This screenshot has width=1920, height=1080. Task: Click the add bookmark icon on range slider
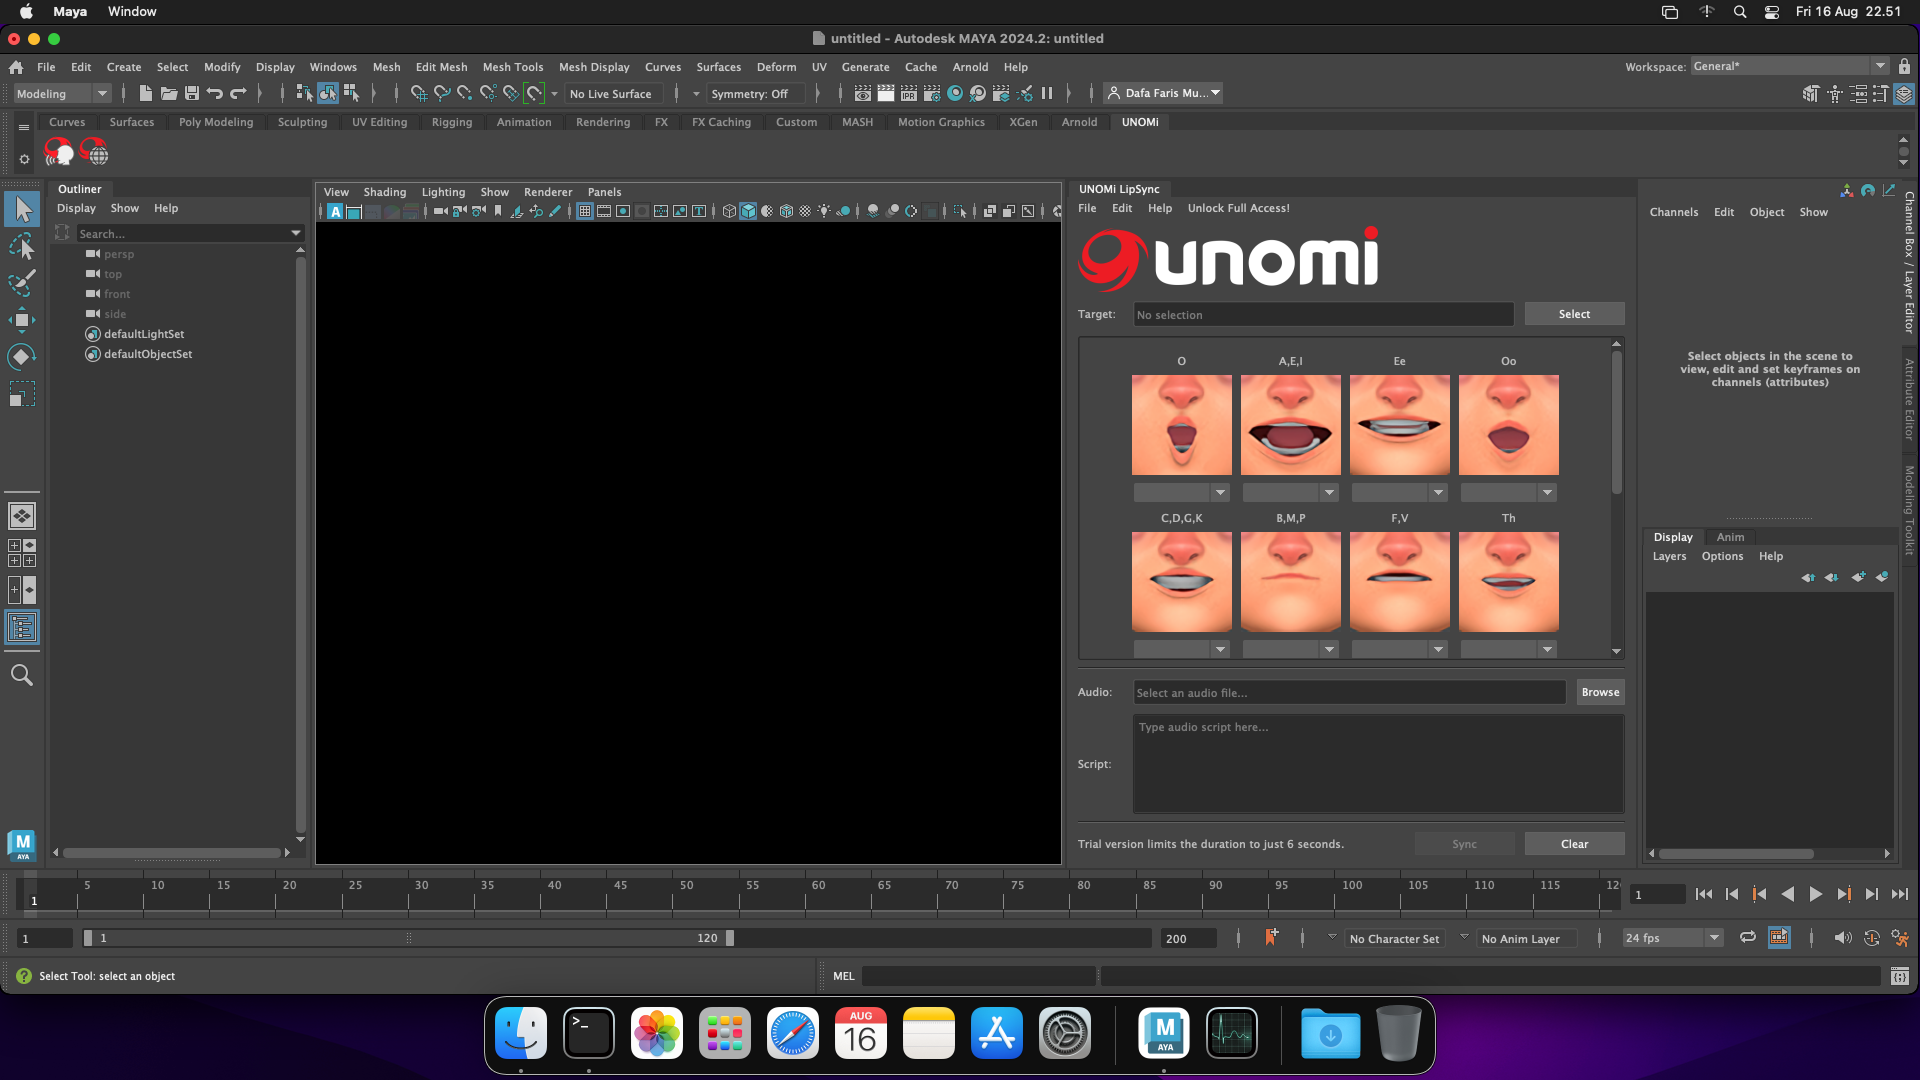tap(1271, 937)
